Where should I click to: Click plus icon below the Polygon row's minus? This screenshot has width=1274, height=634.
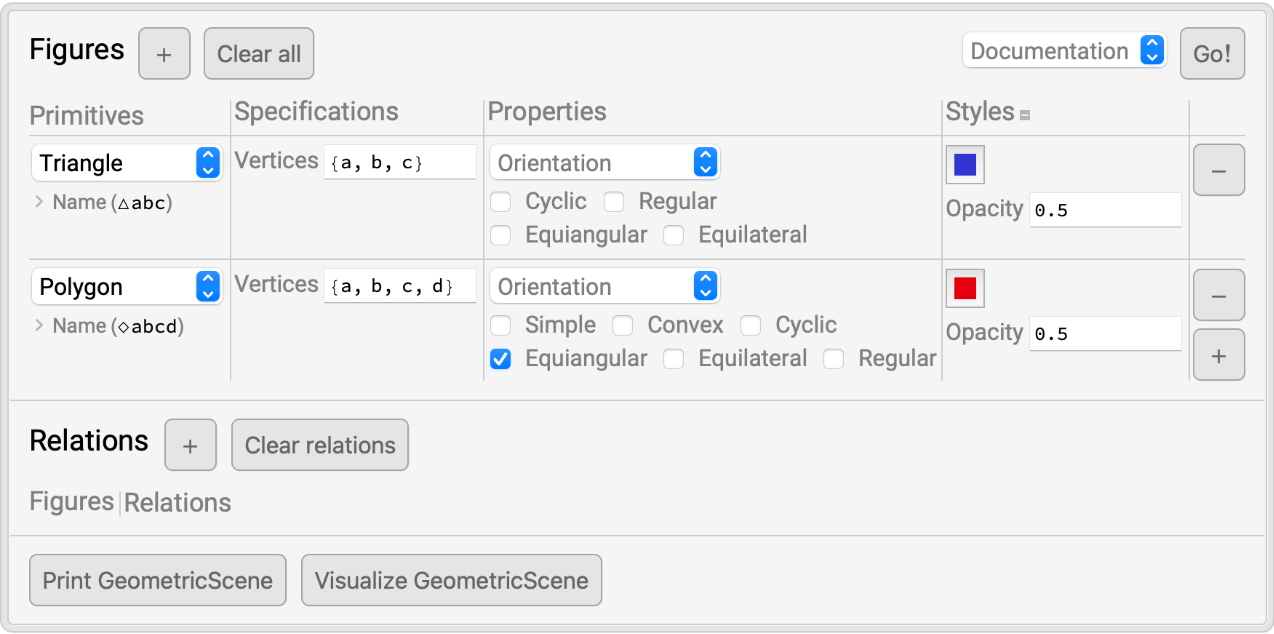(x=1218, y=355)
